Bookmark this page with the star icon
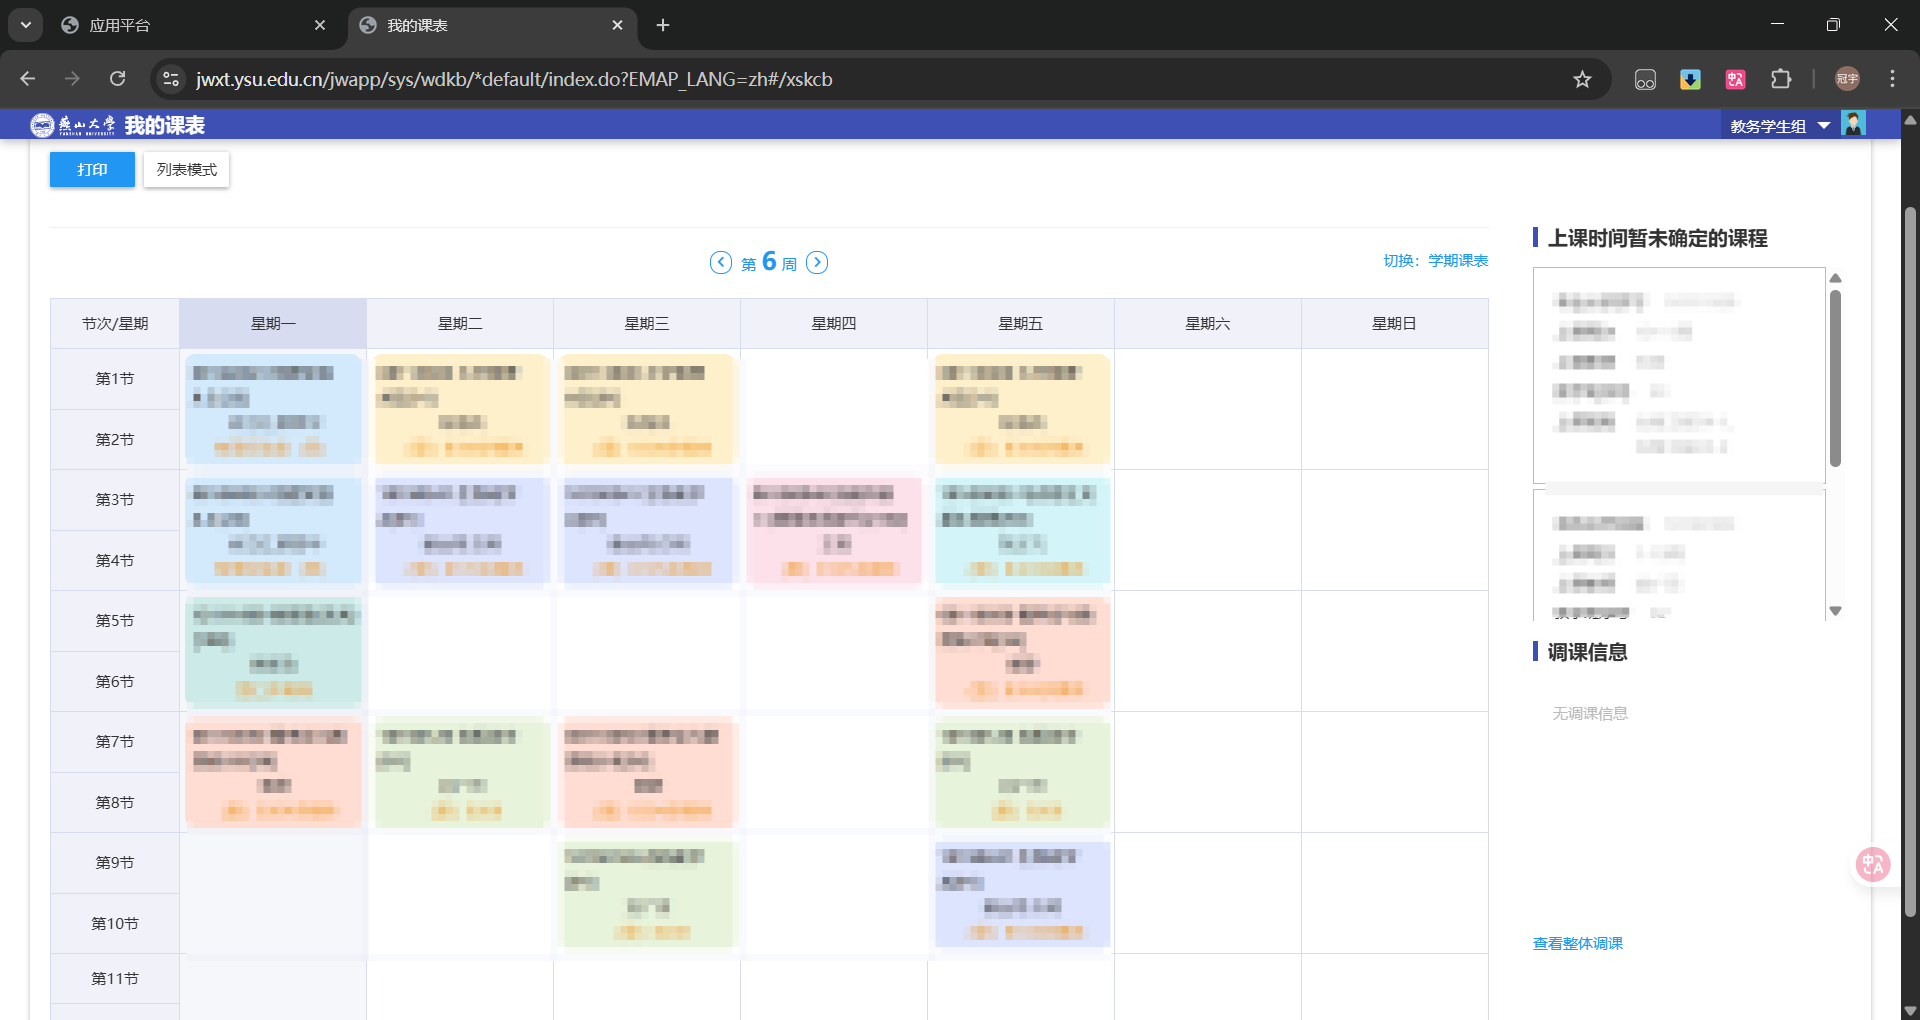1920x1020 pixels. [x=1583, y=78]
